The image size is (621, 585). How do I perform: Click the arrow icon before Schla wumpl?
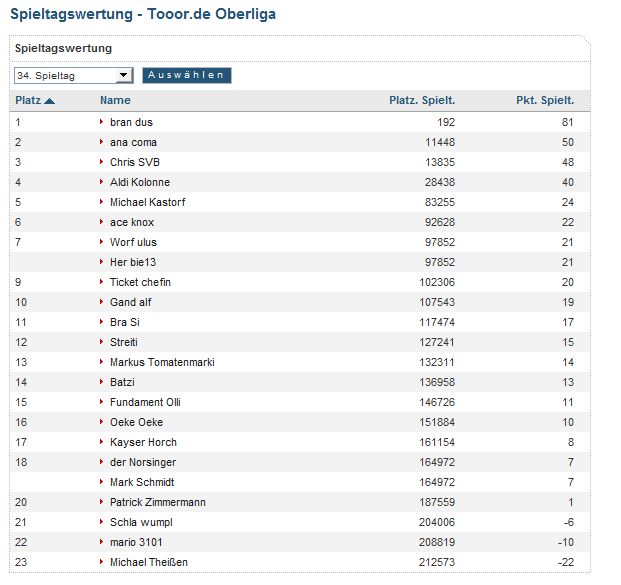tap(102, 522)
